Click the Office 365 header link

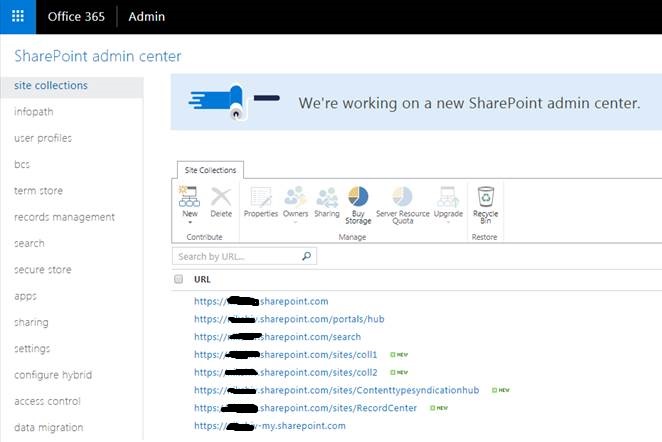tap(76, 16)
